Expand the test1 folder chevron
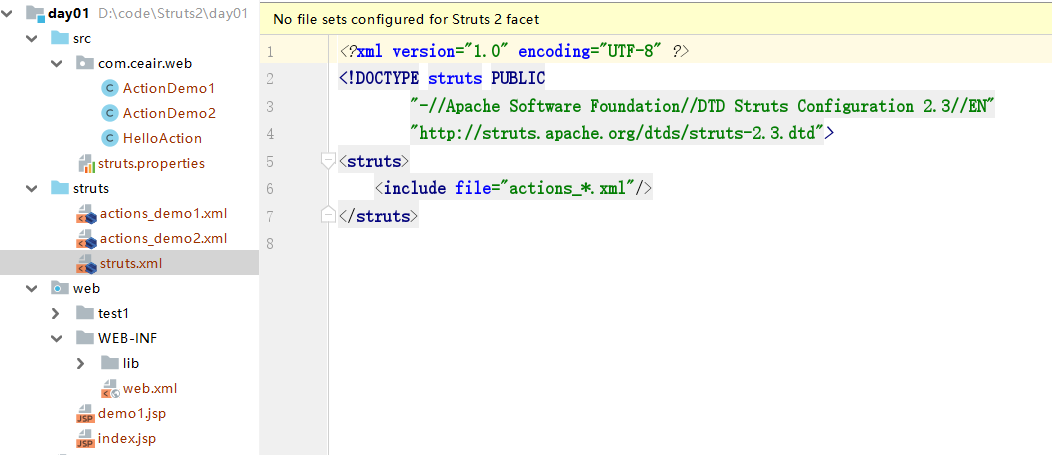The width and height of the screenshot is (1052, 455). coord(56,313)
